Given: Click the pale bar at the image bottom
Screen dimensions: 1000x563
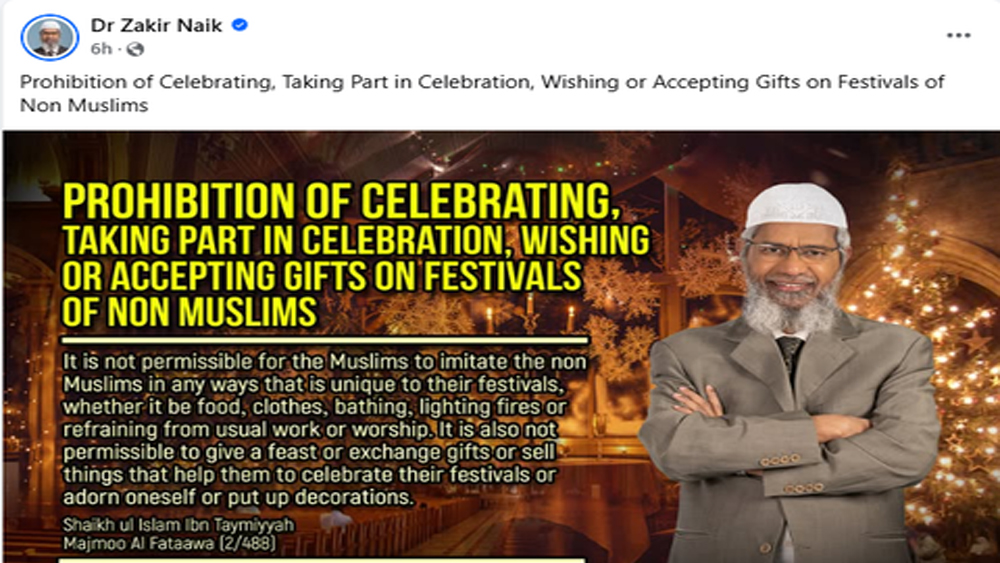Looking at the screenshot, I should coord(321,560).
